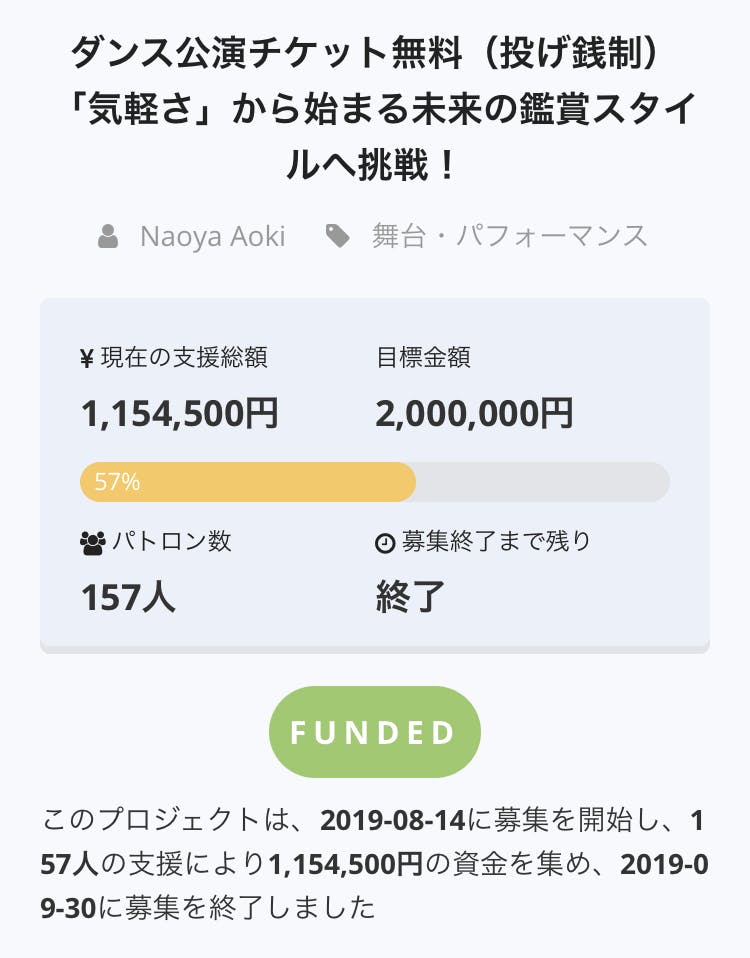
Task: Open the 舞台・パフォーマンス category link
Action: pos(510,237)
